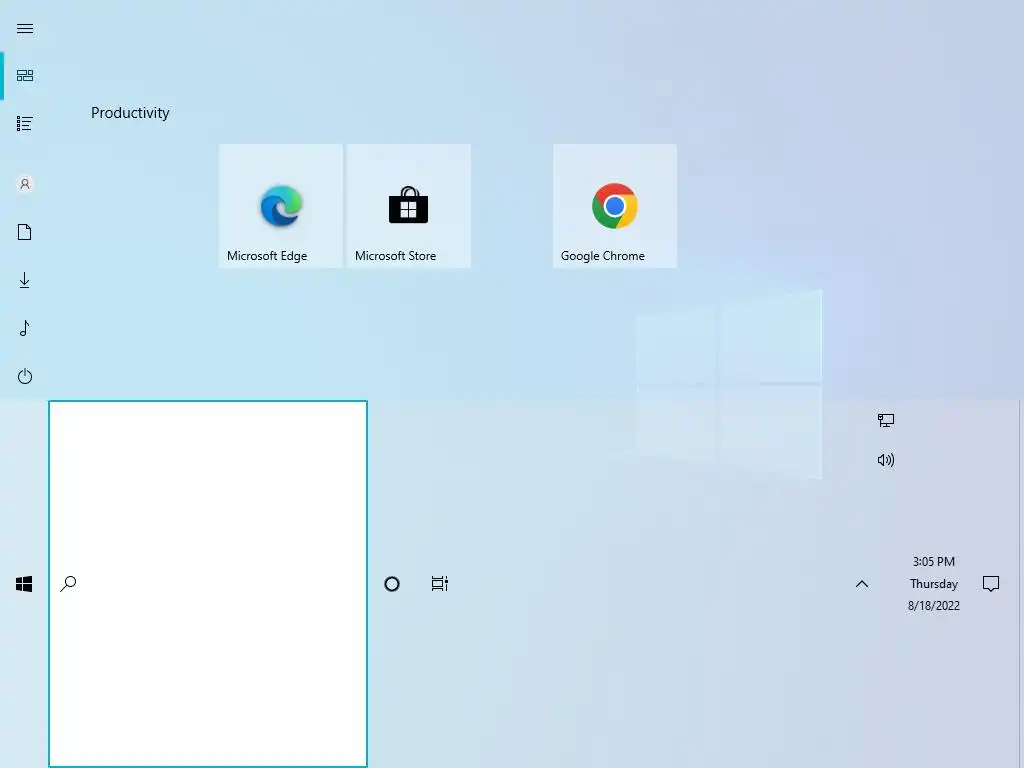Launch the Microsoft Edge tile

(x=281, y=206)
